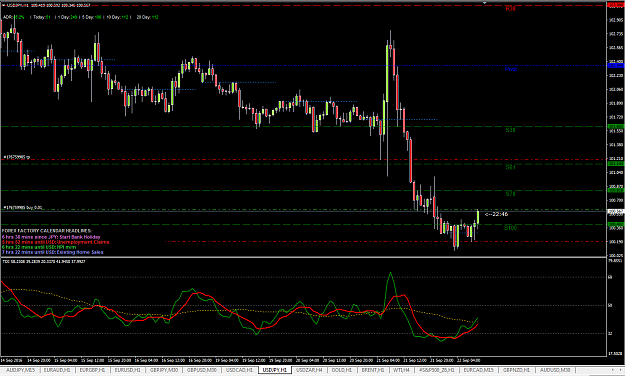Switch to the GOLD,H1 chart tab
Screen dimensions: 625x376
[342, 370]
